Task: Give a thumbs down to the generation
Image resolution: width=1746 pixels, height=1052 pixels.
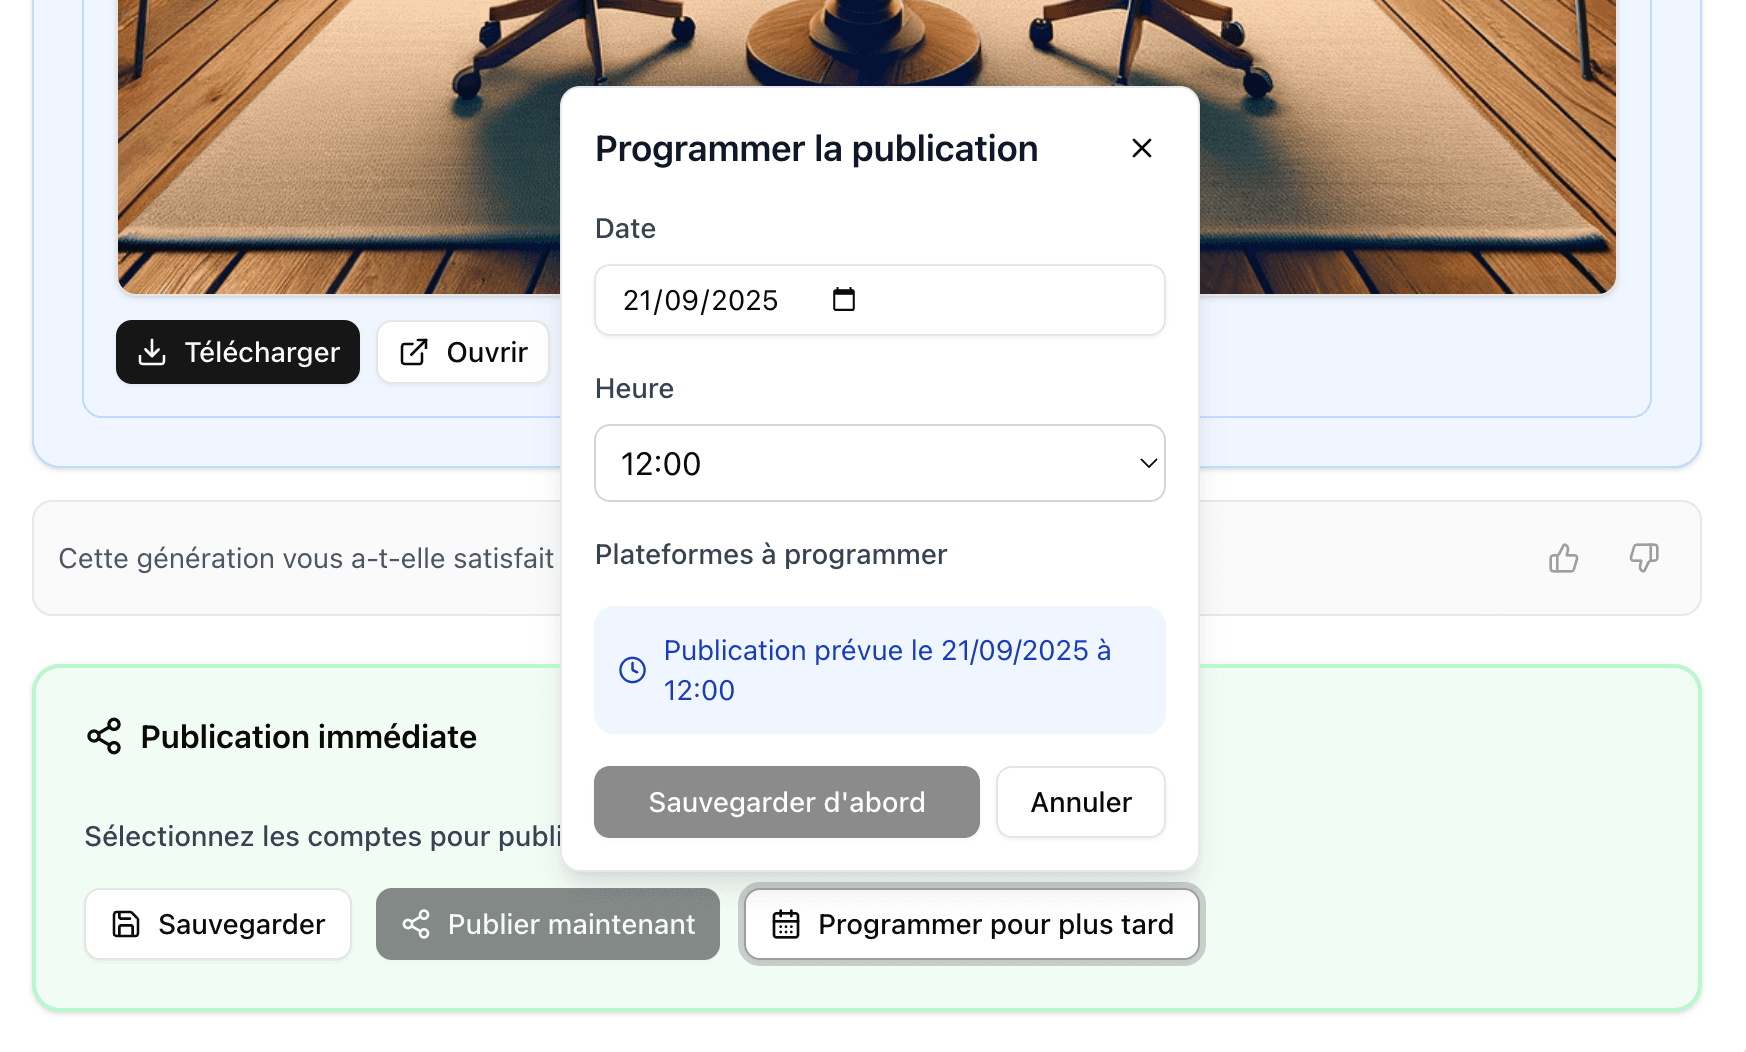Action: pyautogui.click(x=1642, y=558)
